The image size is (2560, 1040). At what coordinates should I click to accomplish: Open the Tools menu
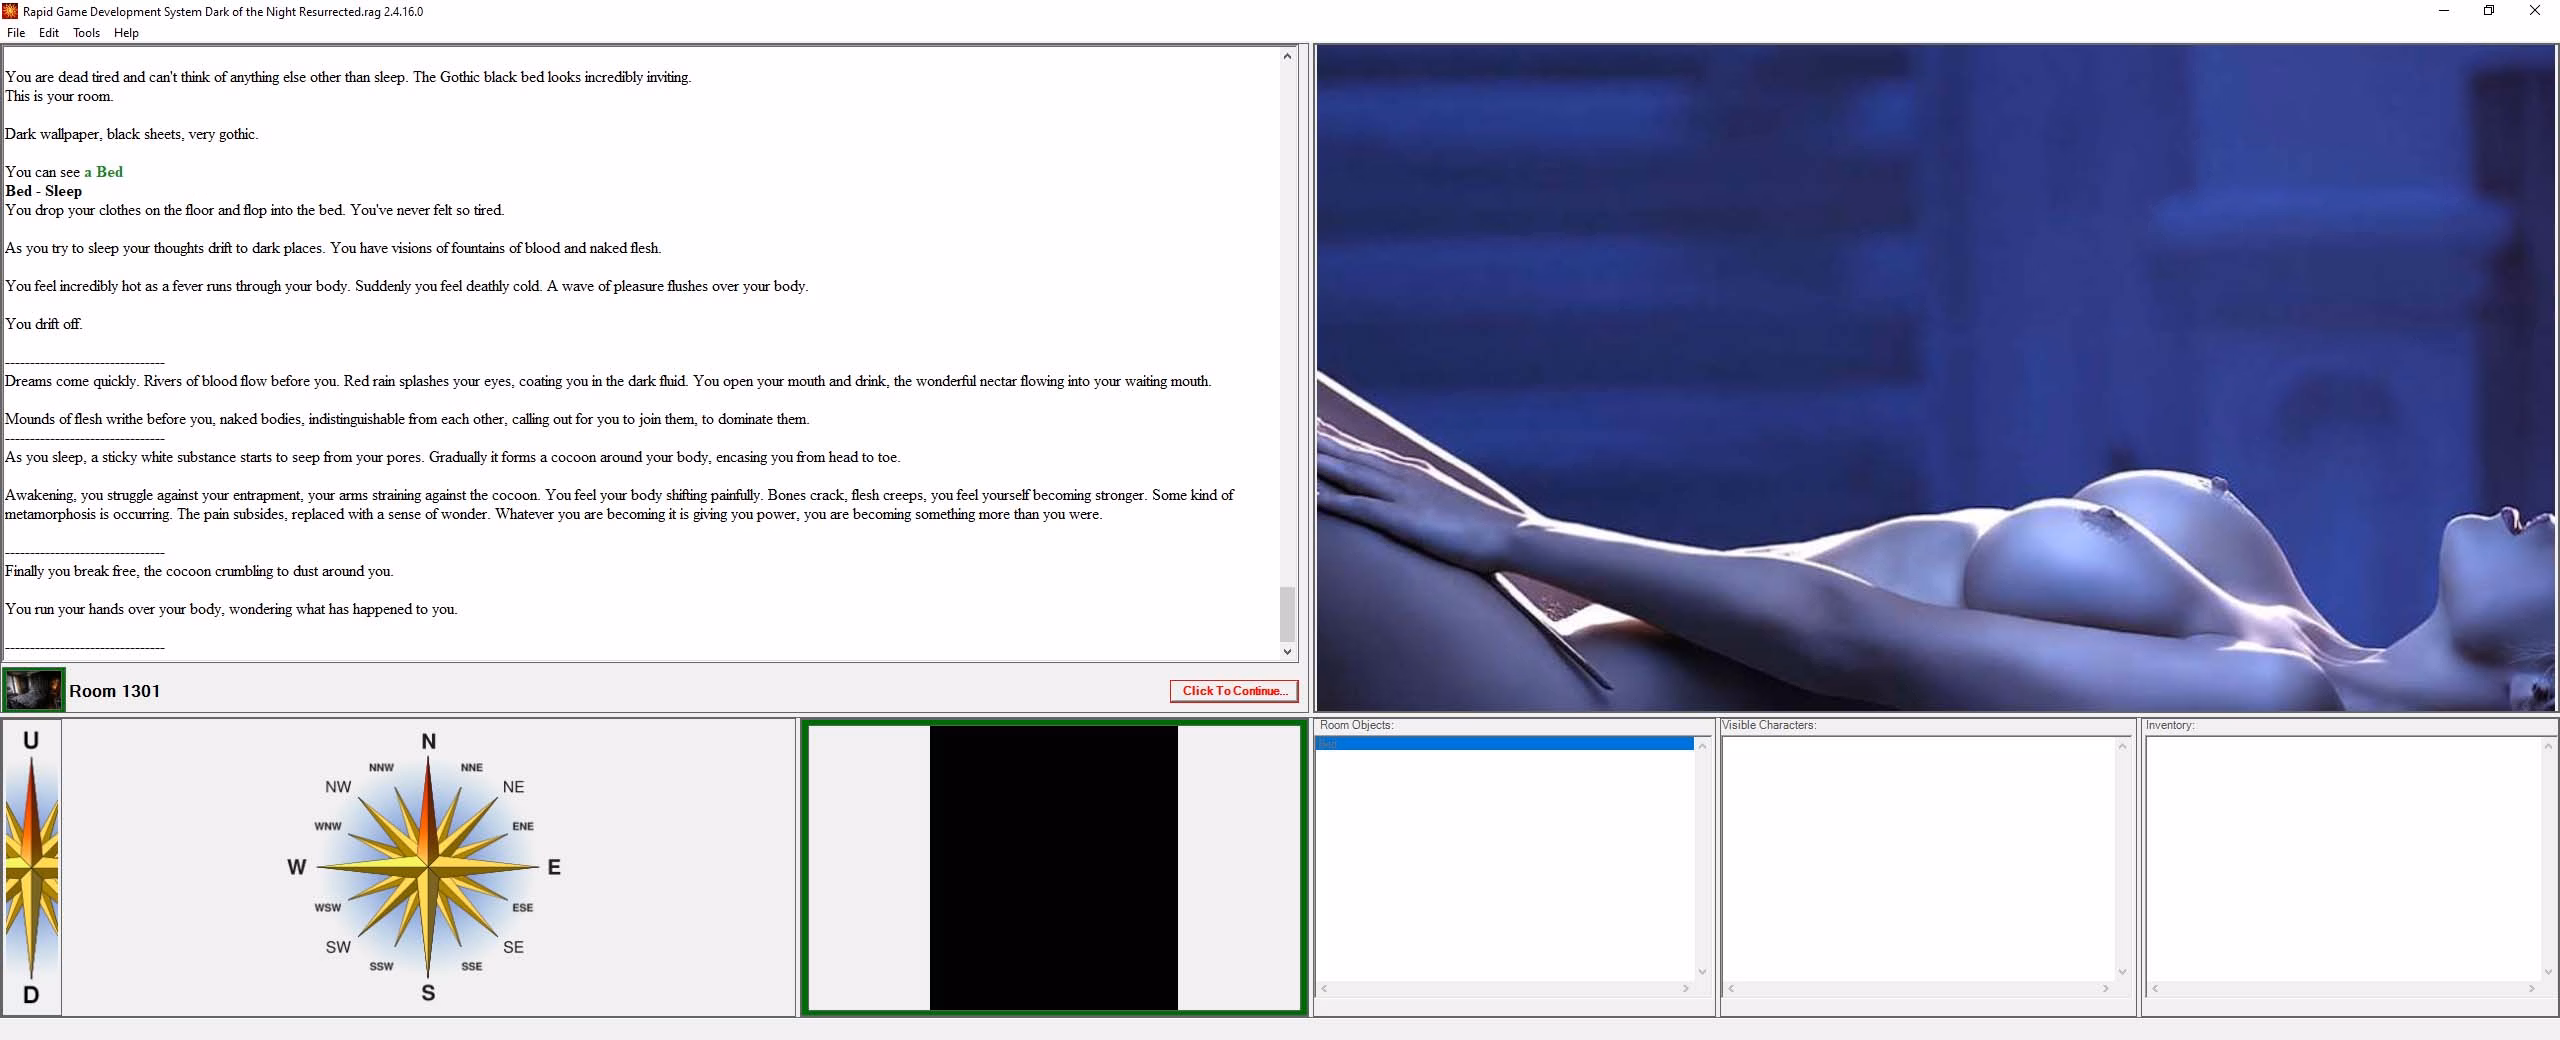87,33
